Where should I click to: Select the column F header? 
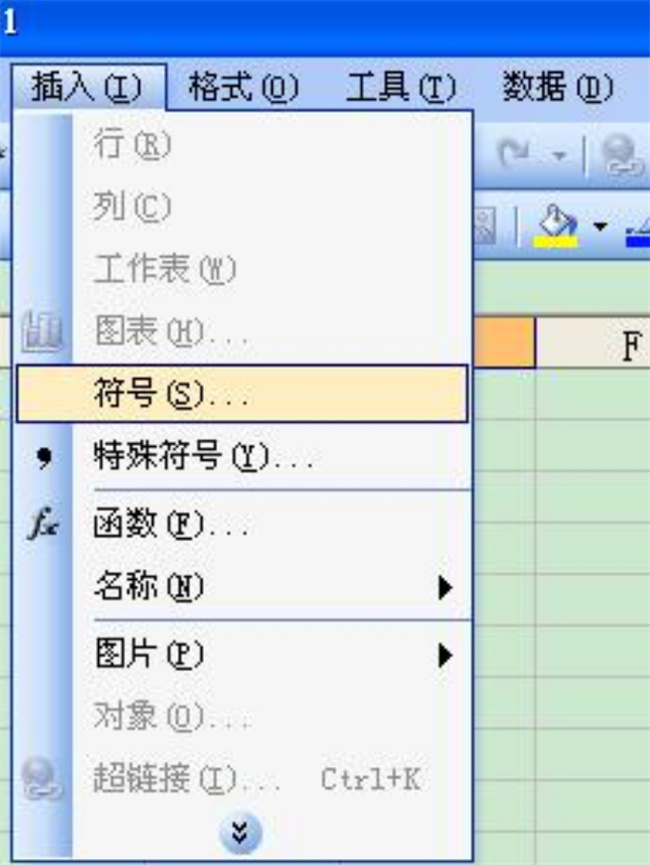(x=593, y=343)
